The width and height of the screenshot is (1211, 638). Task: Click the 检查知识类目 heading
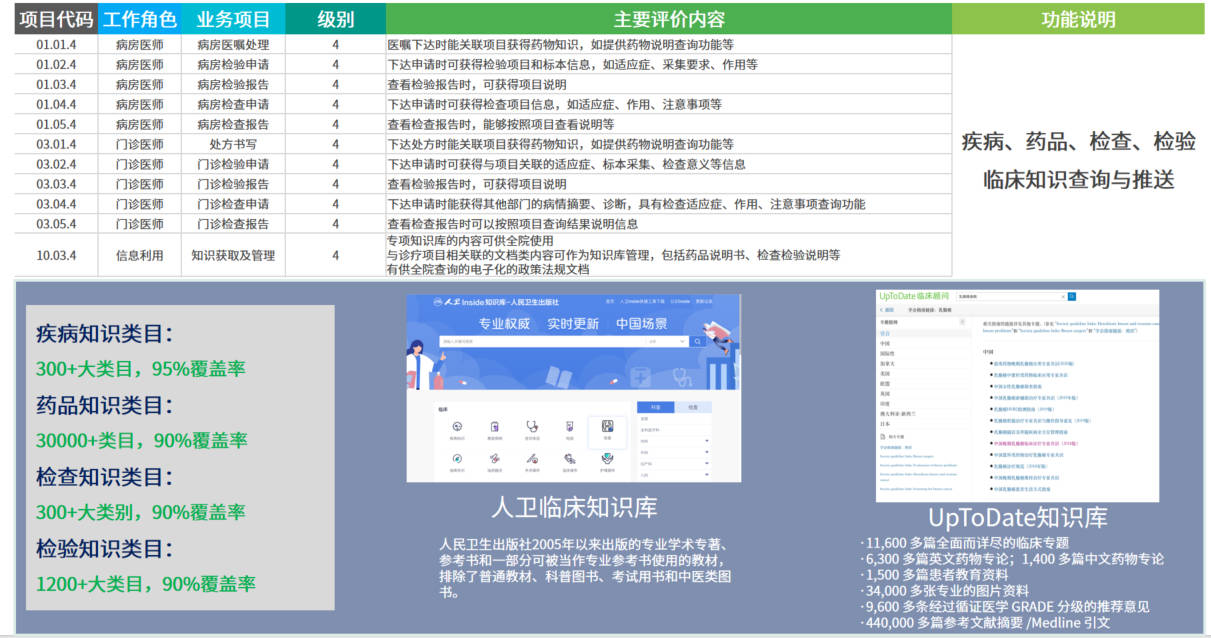[x=104, y=477]
